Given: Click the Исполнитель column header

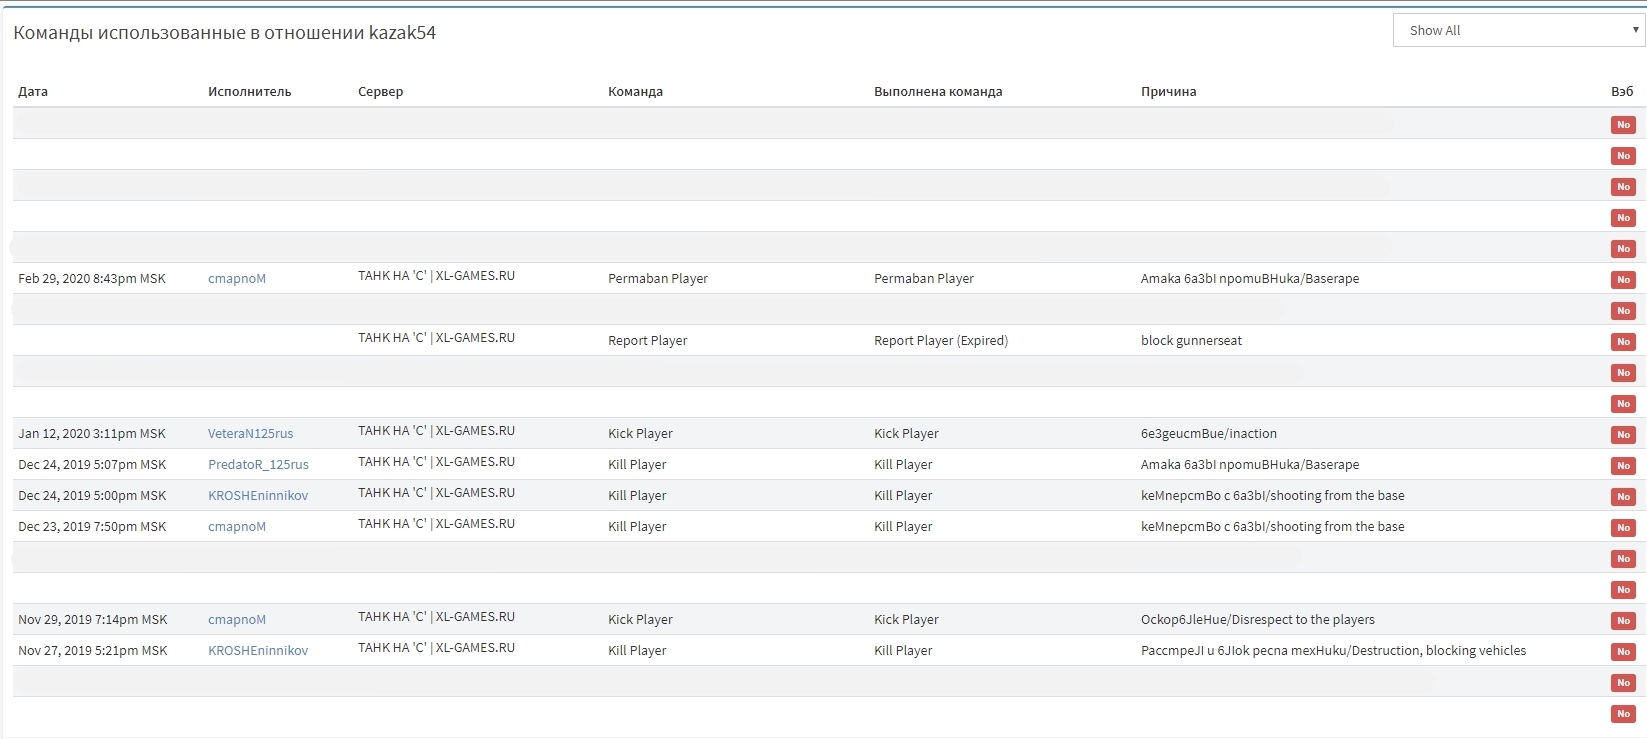Looking at the screenshot, I should pos(250,91).
